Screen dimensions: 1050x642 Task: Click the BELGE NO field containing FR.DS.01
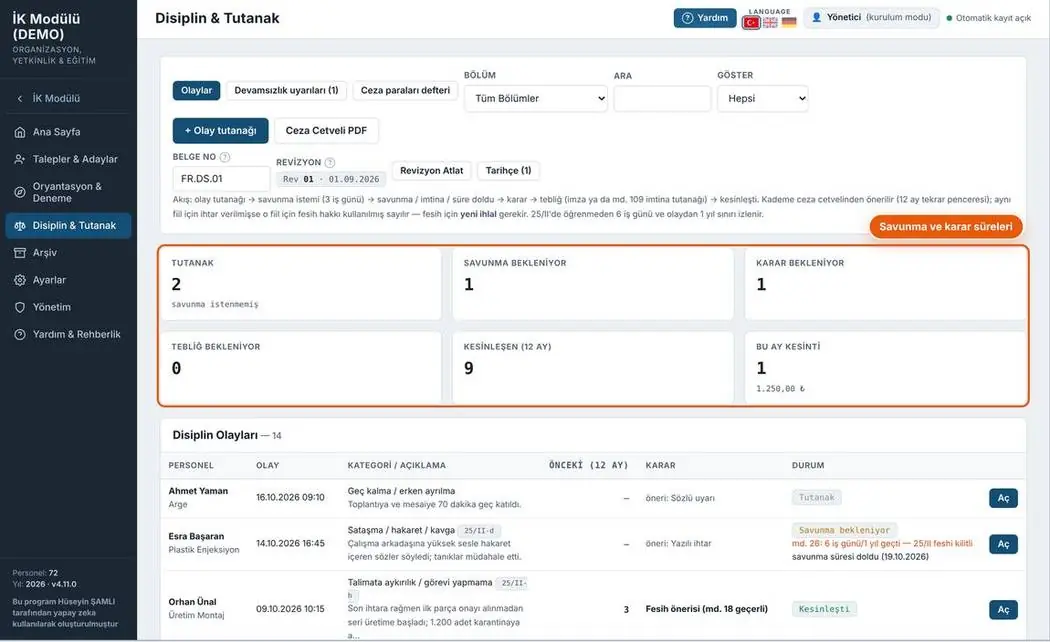pyautogui.click(x=221, y=179)
